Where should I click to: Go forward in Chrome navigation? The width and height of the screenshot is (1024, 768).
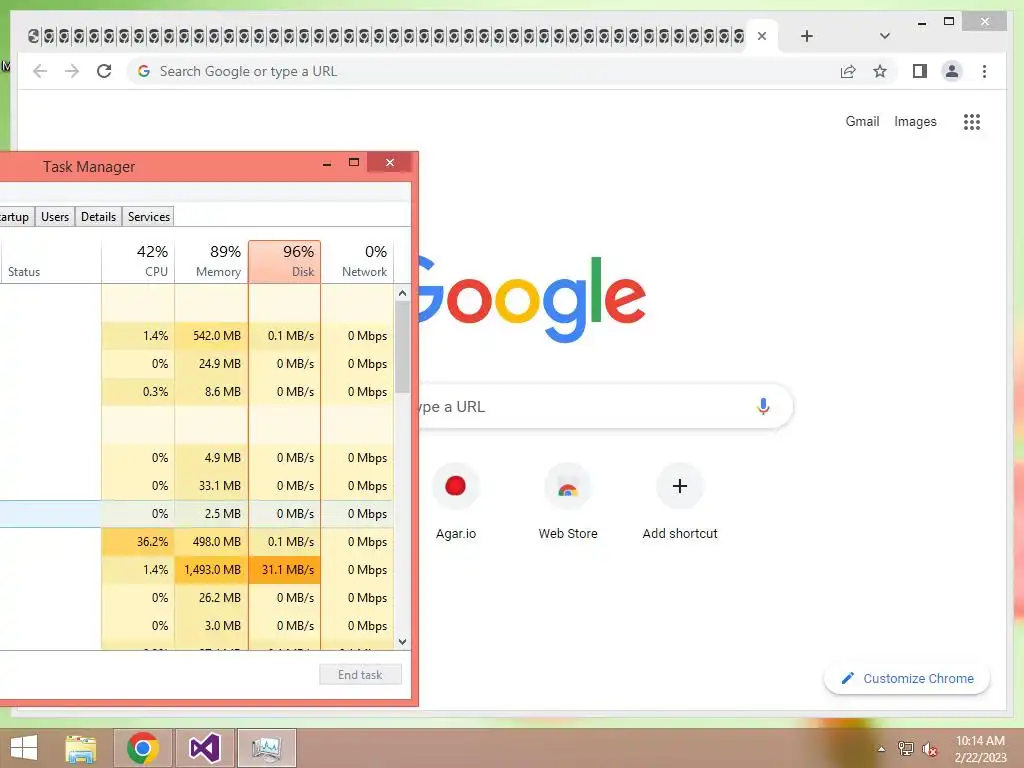tap(72, 71)
